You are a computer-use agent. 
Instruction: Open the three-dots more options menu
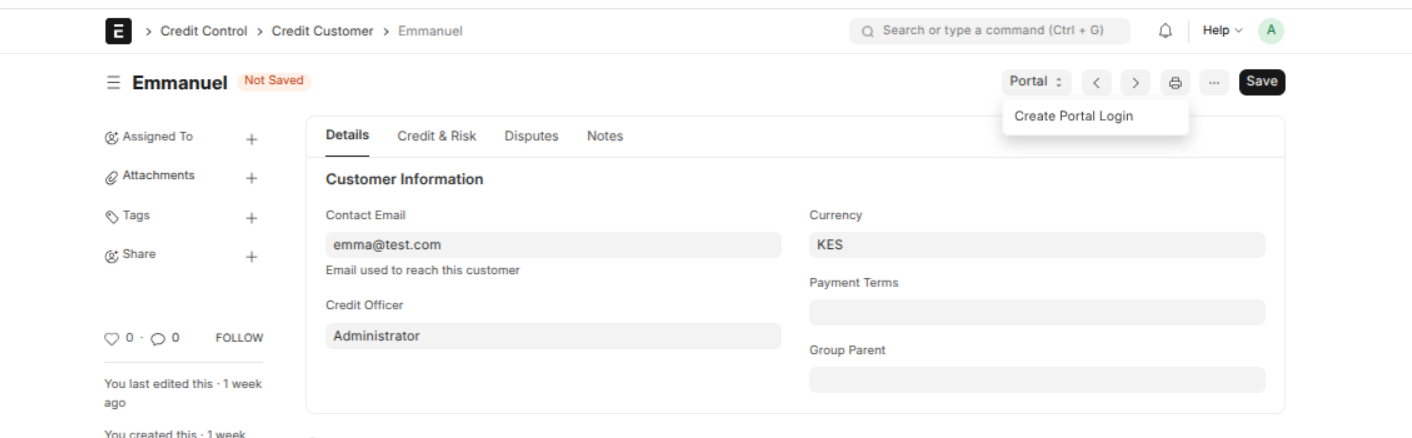pos(1214,82)
